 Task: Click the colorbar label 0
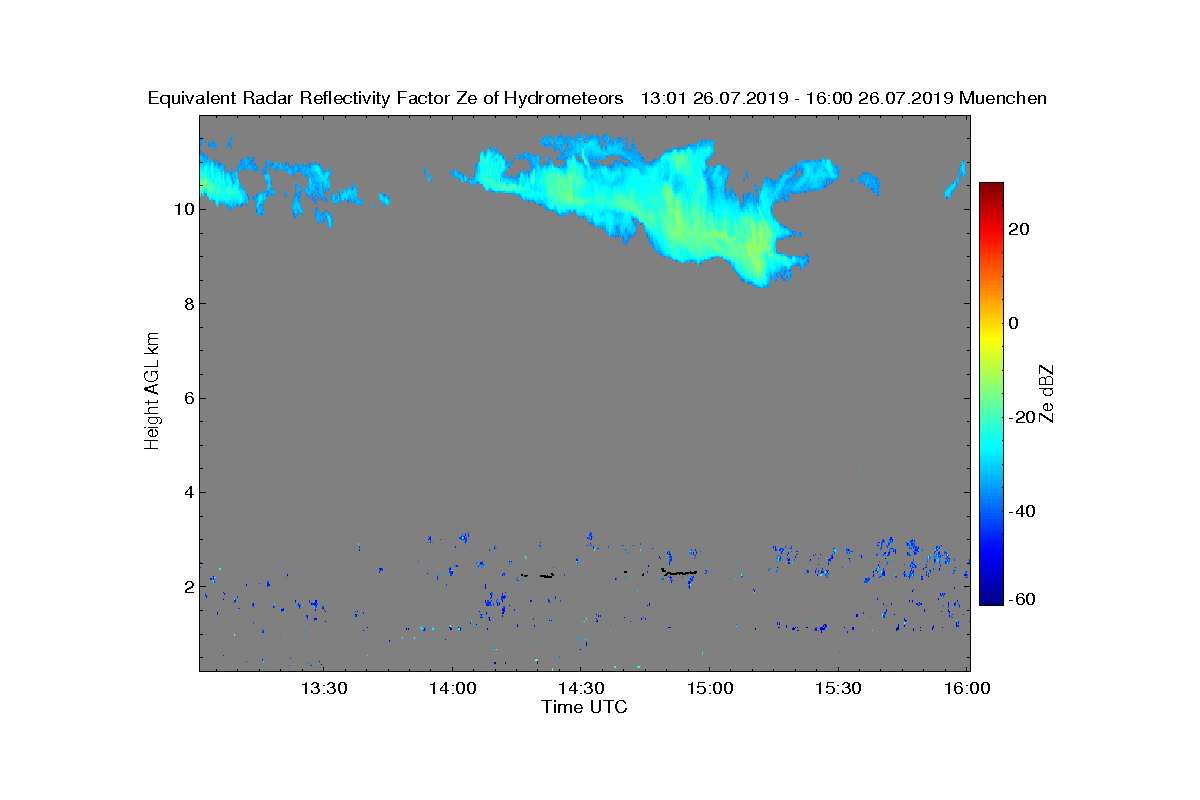(1014, 323)
